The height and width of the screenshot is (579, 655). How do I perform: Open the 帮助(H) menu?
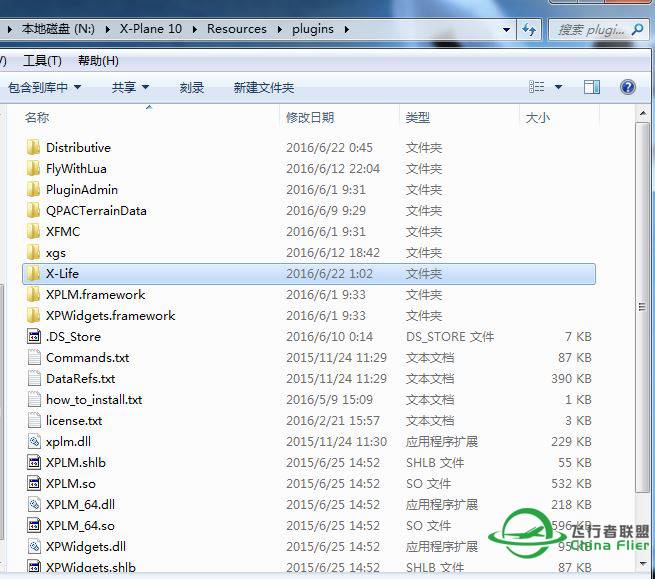(98, 61)
